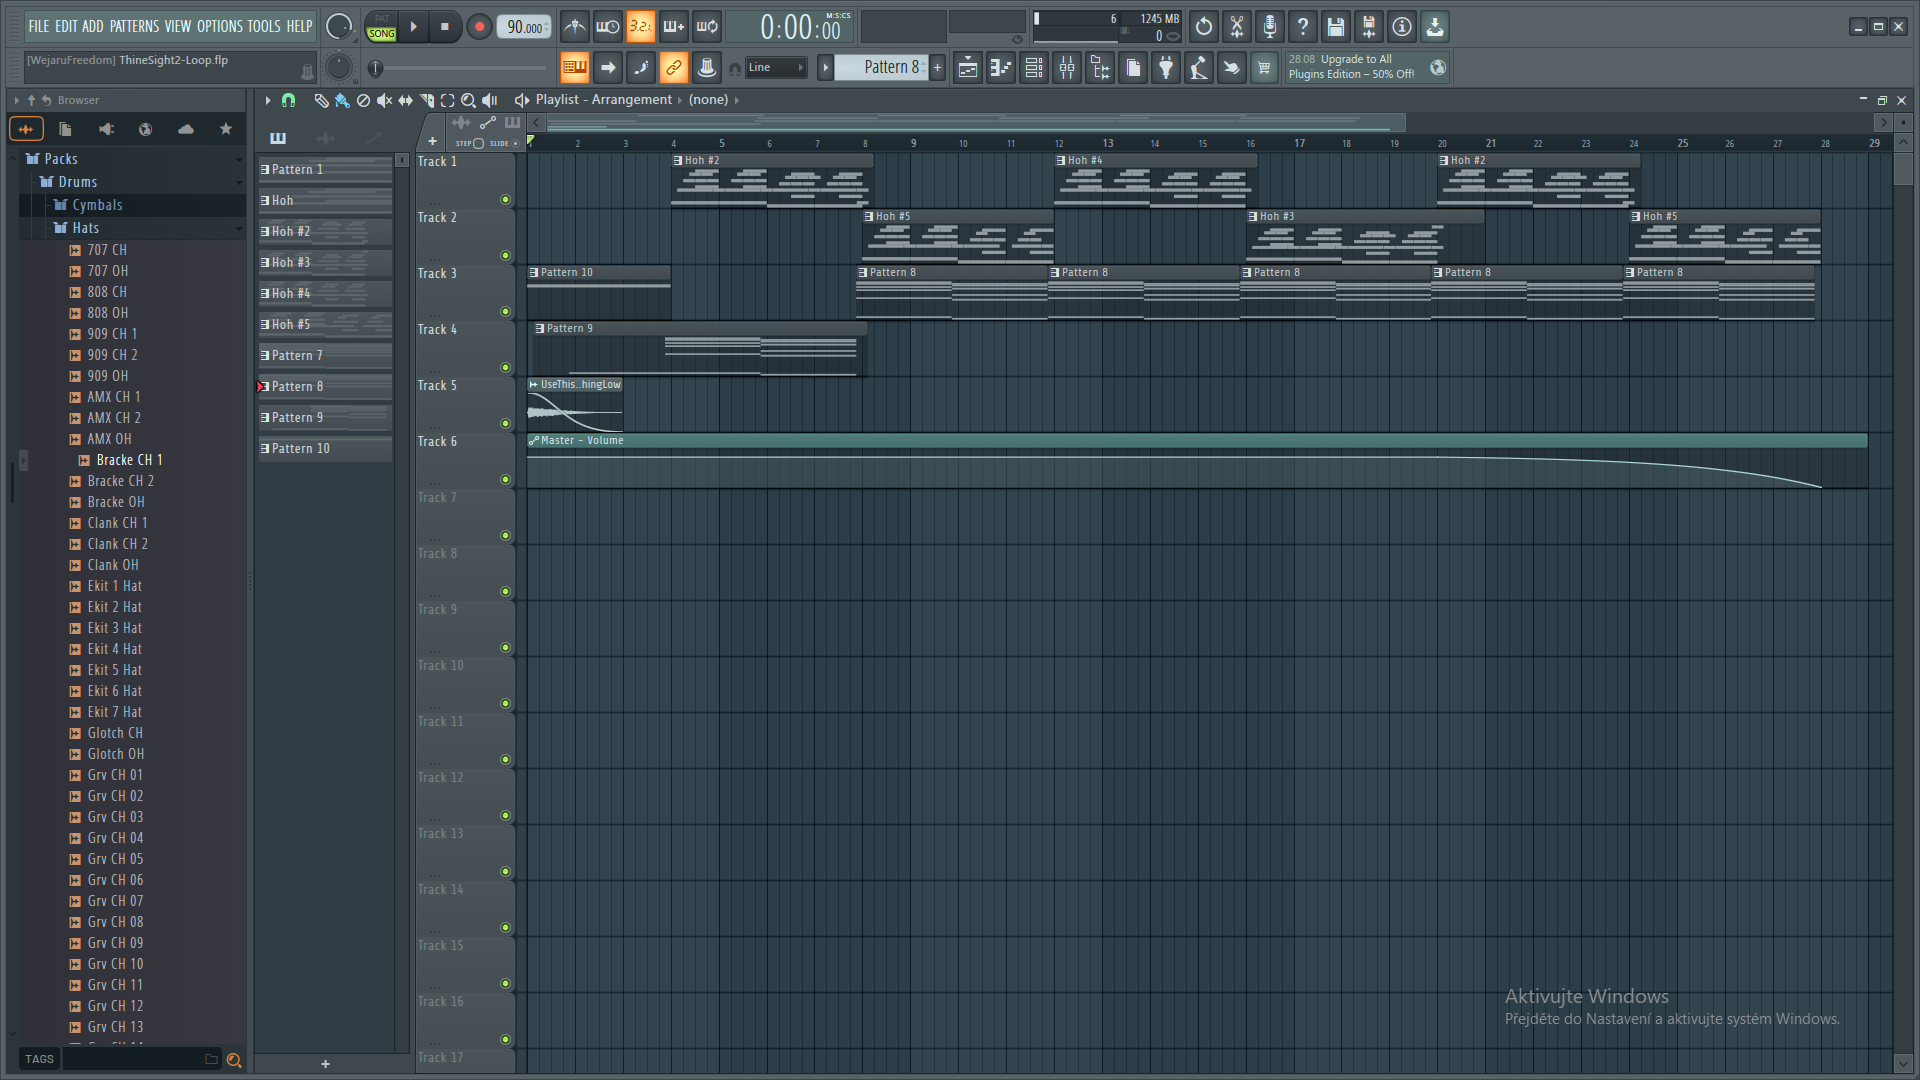The image size is (1920, 1080).
Task: Start playback with the play button
Action: tap(413, 27)
